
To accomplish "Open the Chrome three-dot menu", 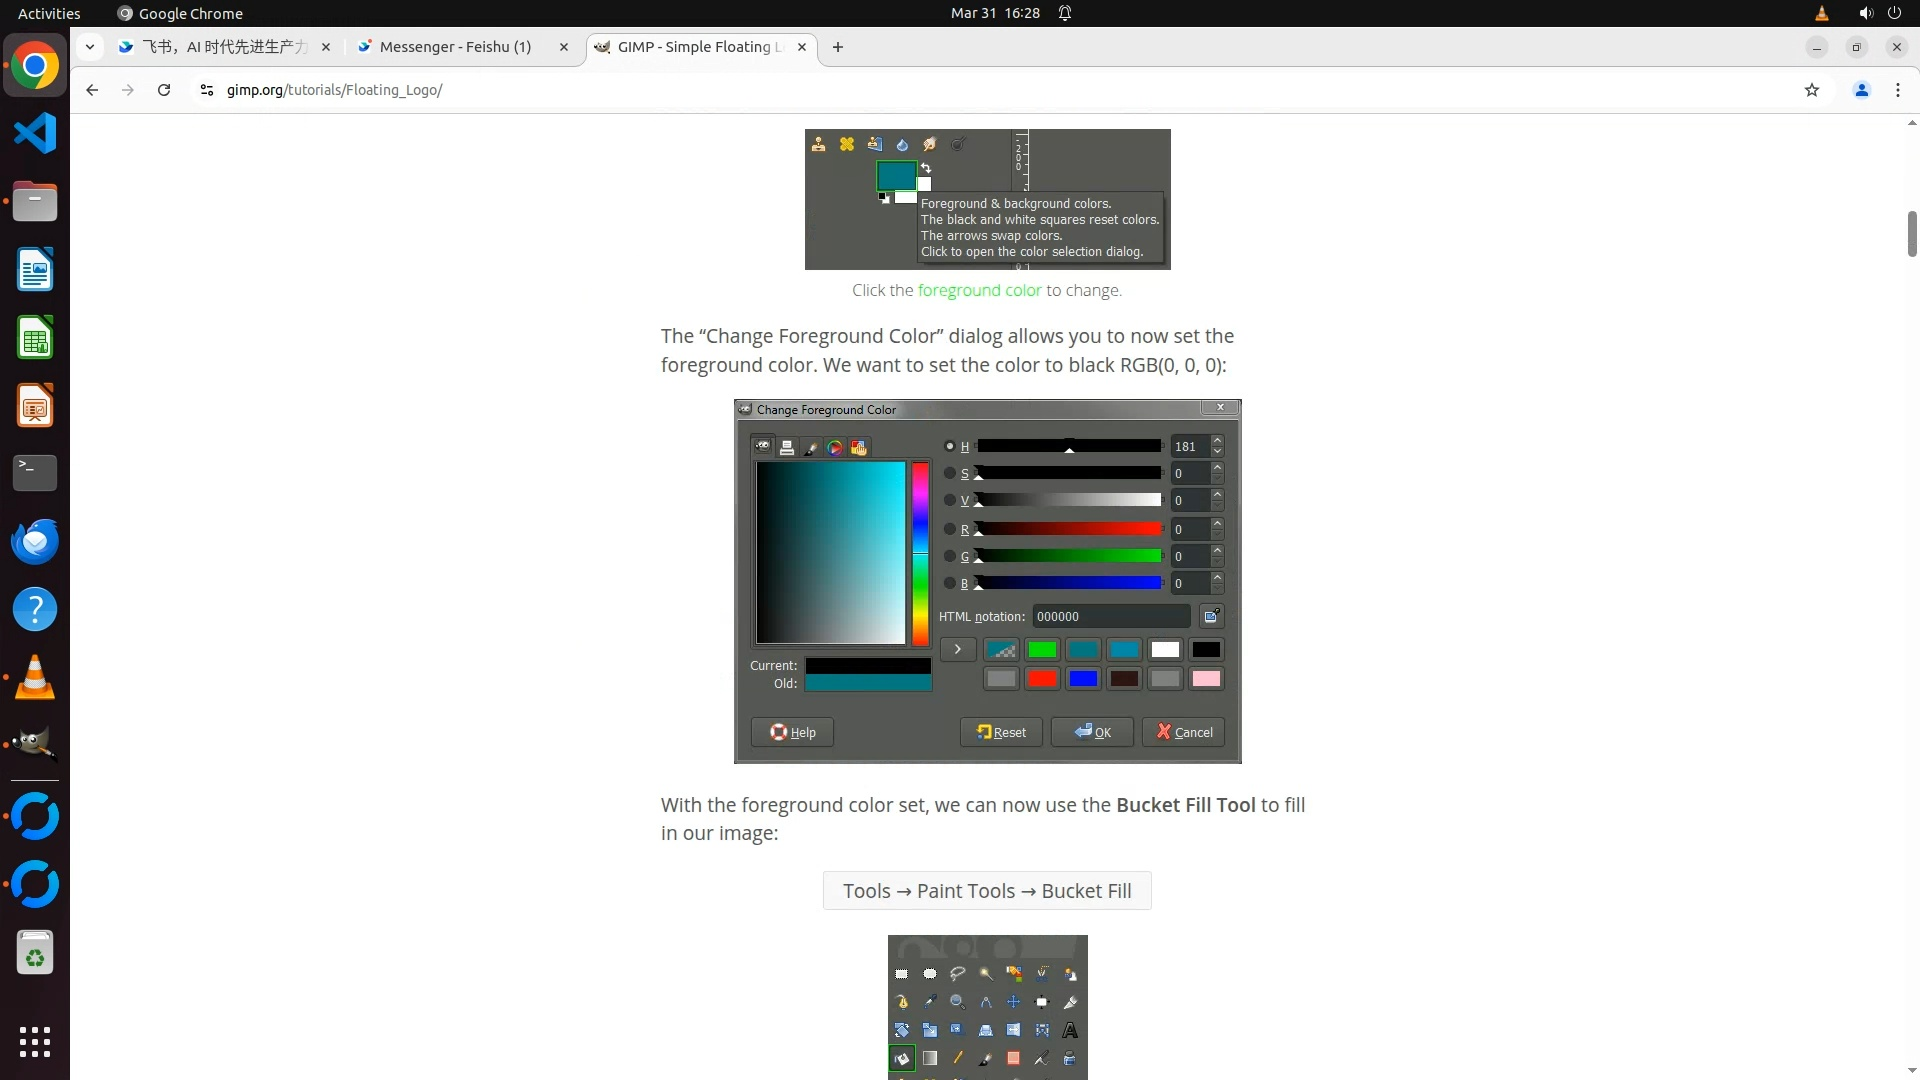I will pos(1897,90).
